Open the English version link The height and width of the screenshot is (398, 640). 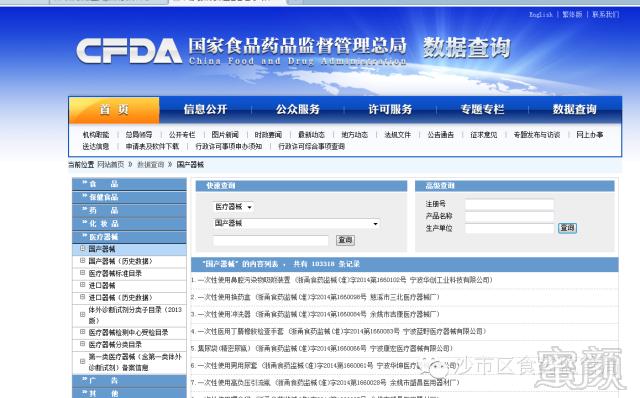pos(540,15)
